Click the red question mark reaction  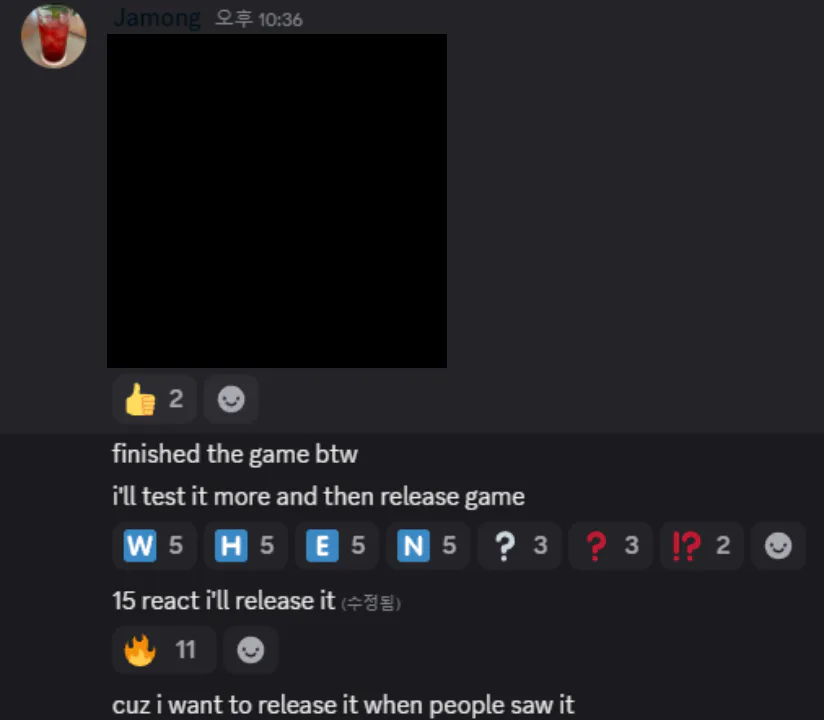[x=611, y=546]
